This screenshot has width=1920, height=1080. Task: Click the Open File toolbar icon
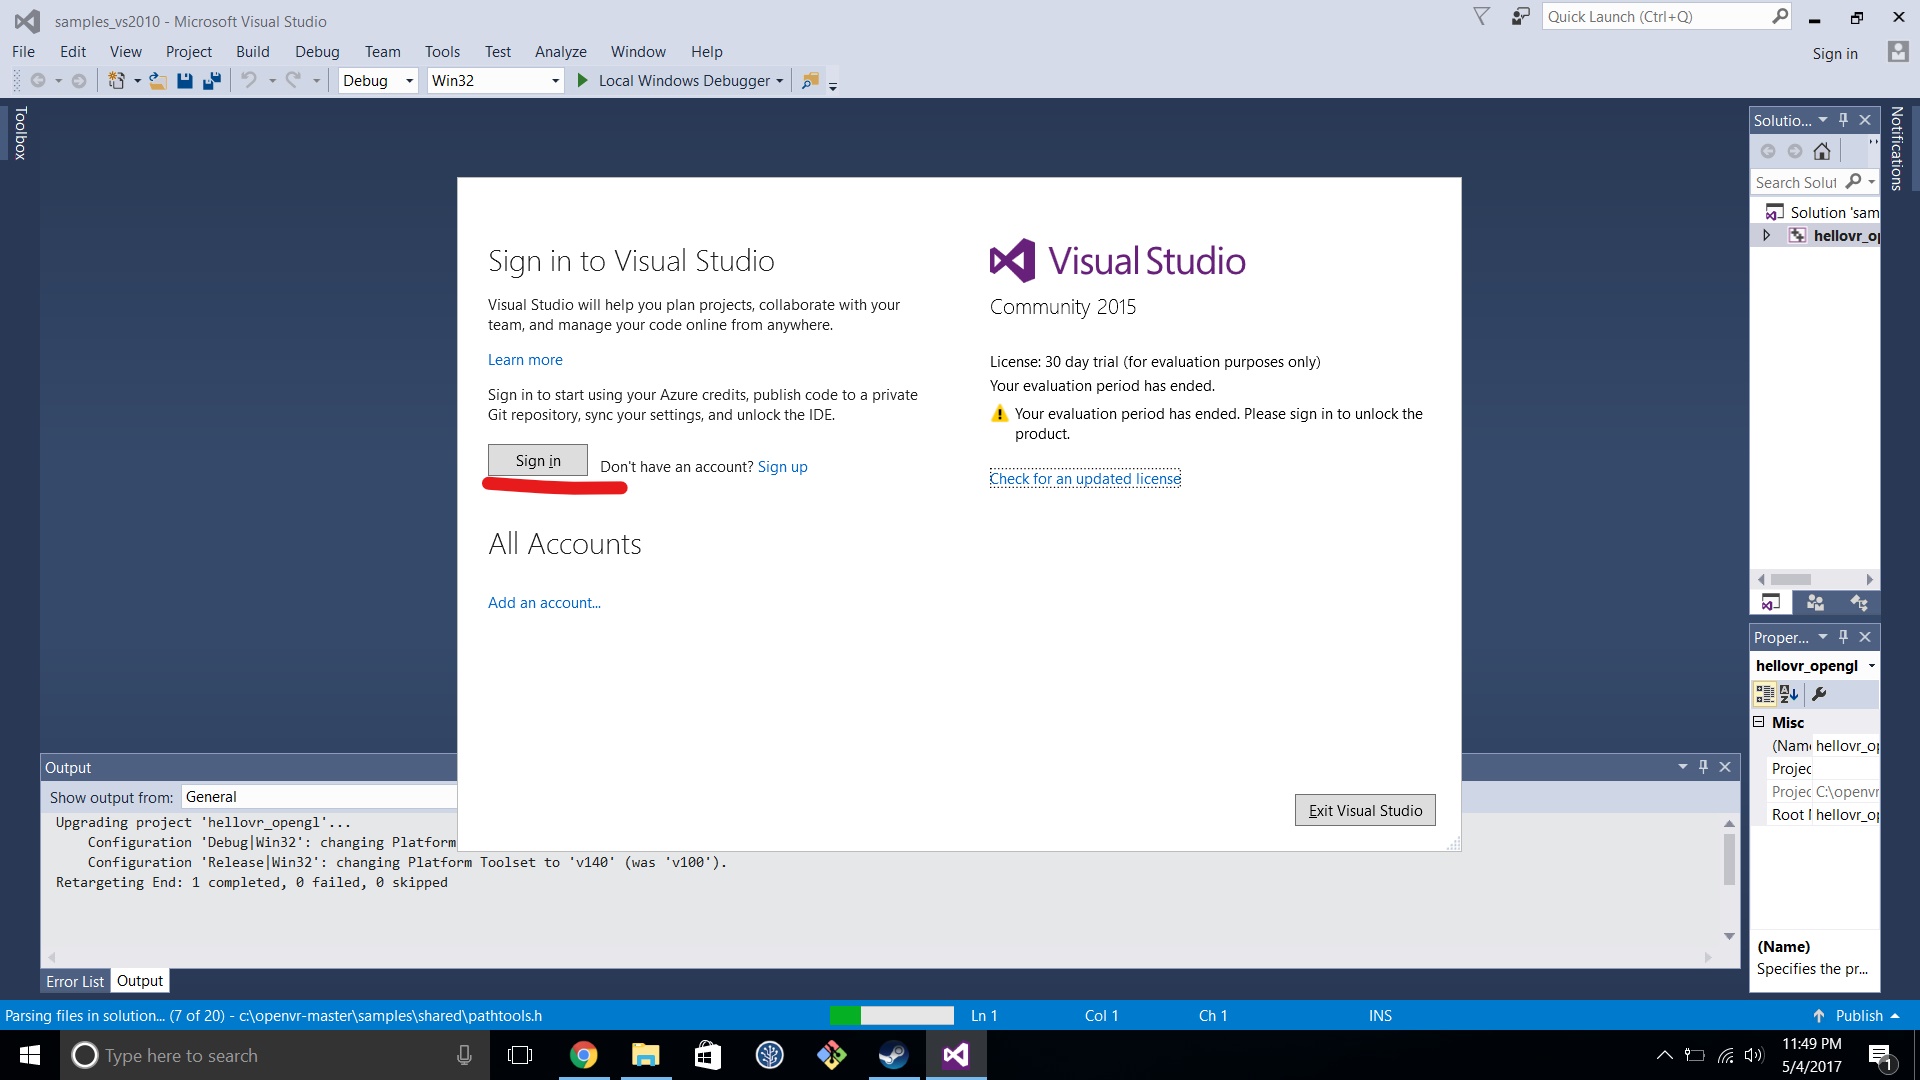[x=157, y=80]
